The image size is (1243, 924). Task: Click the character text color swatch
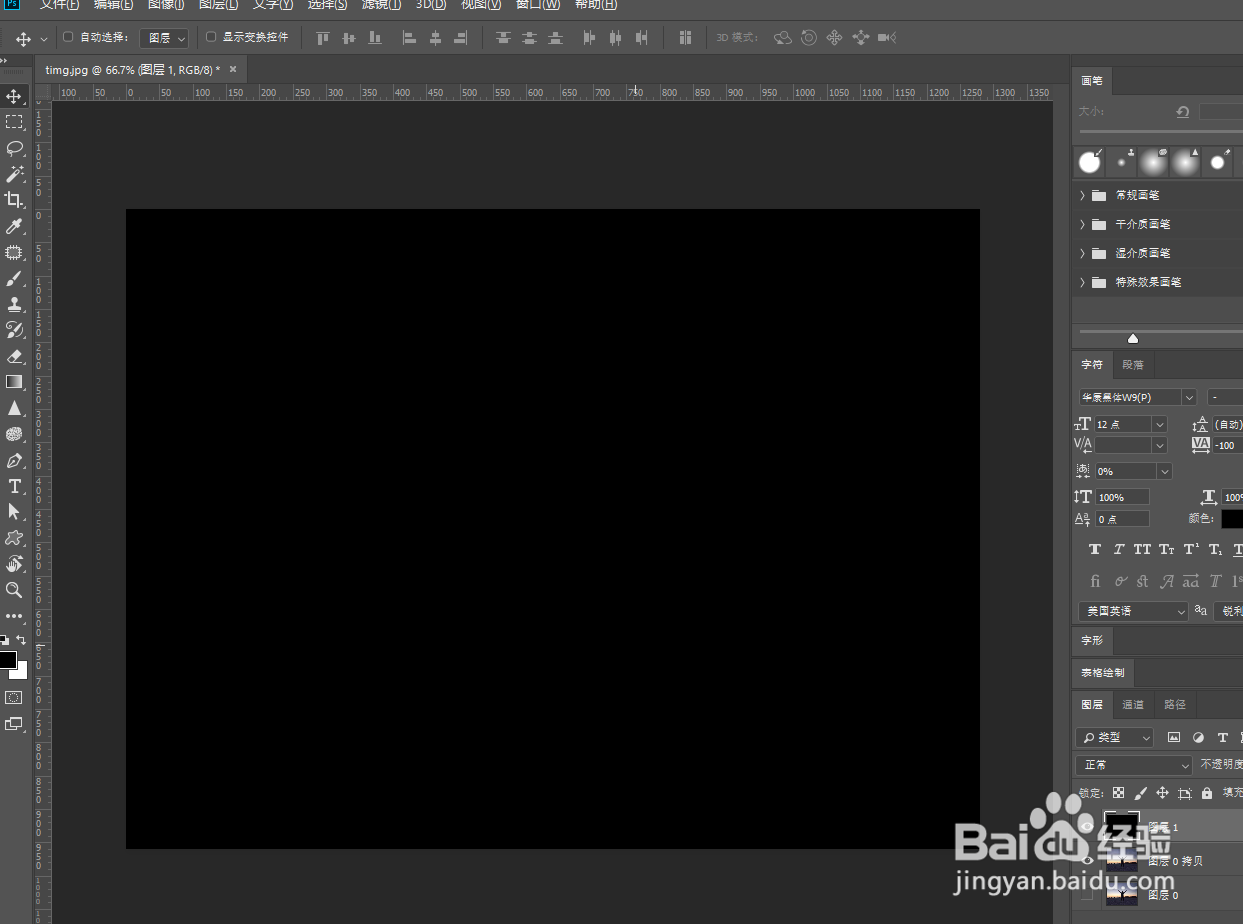tap(1232, 518)
